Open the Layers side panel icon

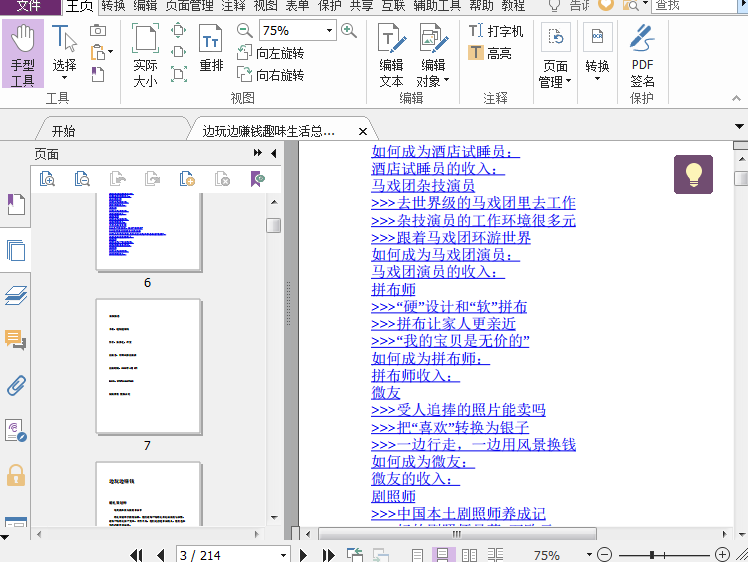coord(16,295)
